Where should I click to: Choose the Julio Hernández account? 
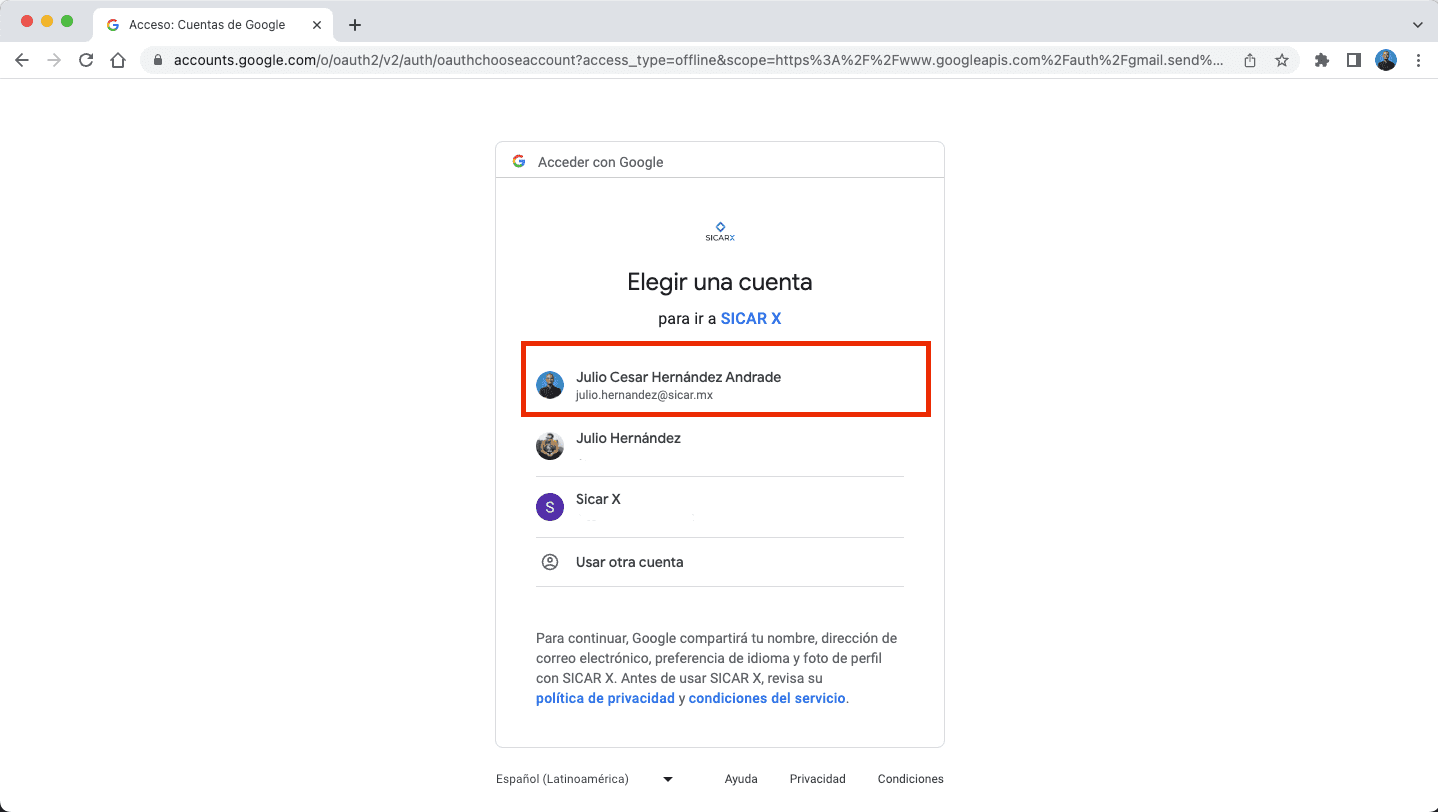click(x=720, y=446)
